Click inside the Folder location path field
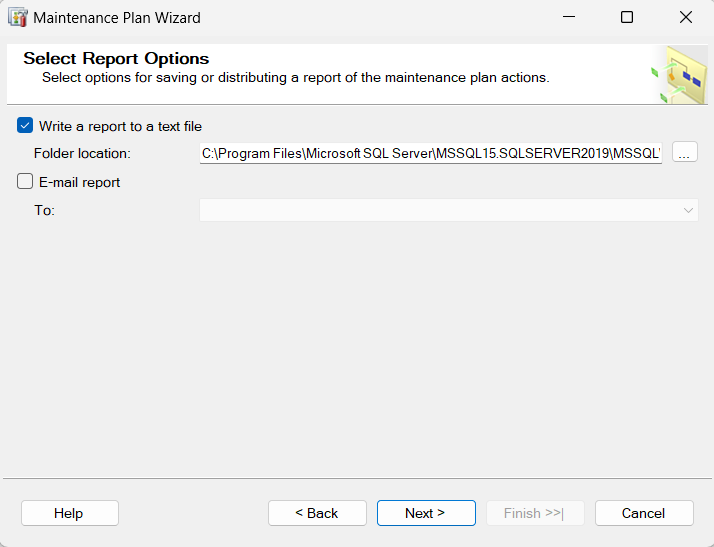The height and width of the screenshot is (547, 714). [431, 153]
